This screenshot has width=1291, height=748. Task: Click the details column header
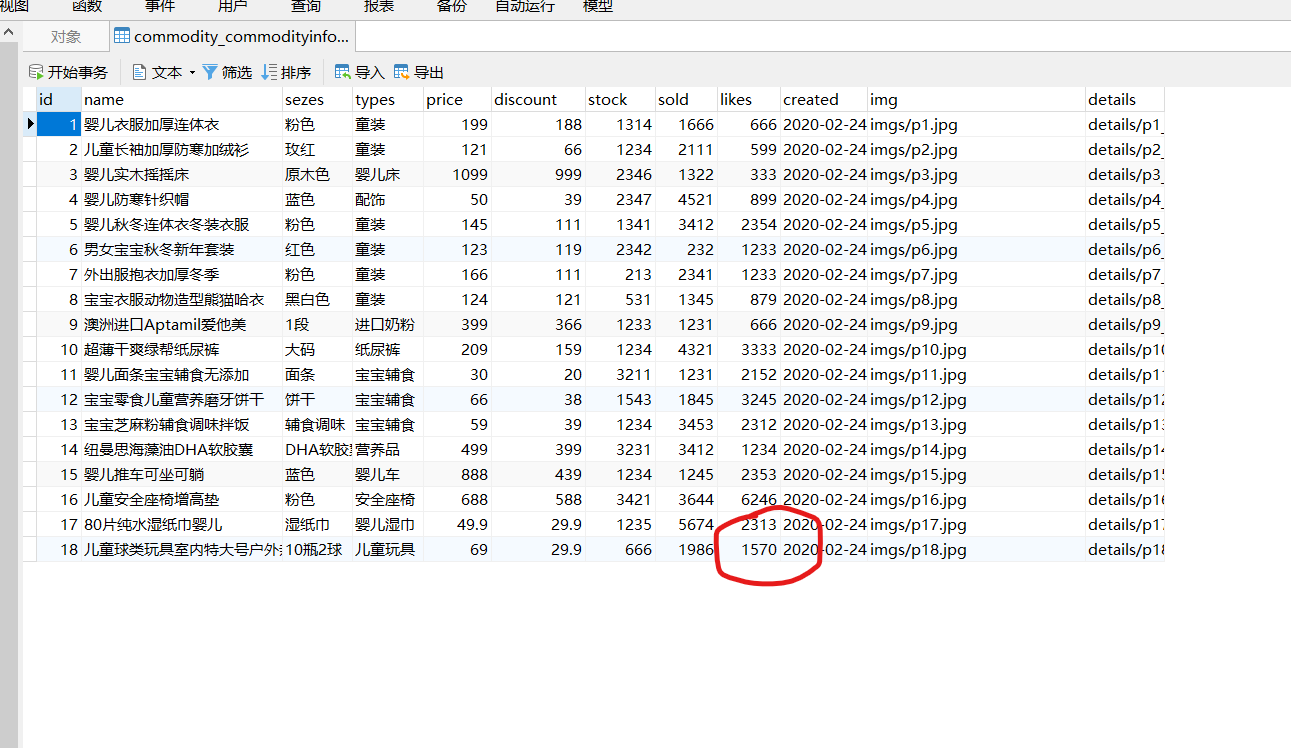point(1125,99)
